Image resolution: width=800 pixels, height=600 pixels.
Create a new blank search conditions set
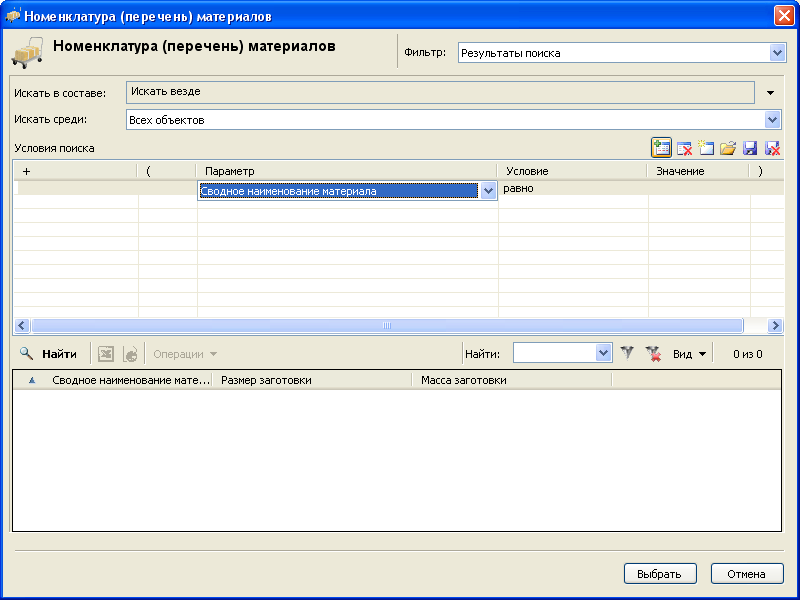tap(706, 148)
